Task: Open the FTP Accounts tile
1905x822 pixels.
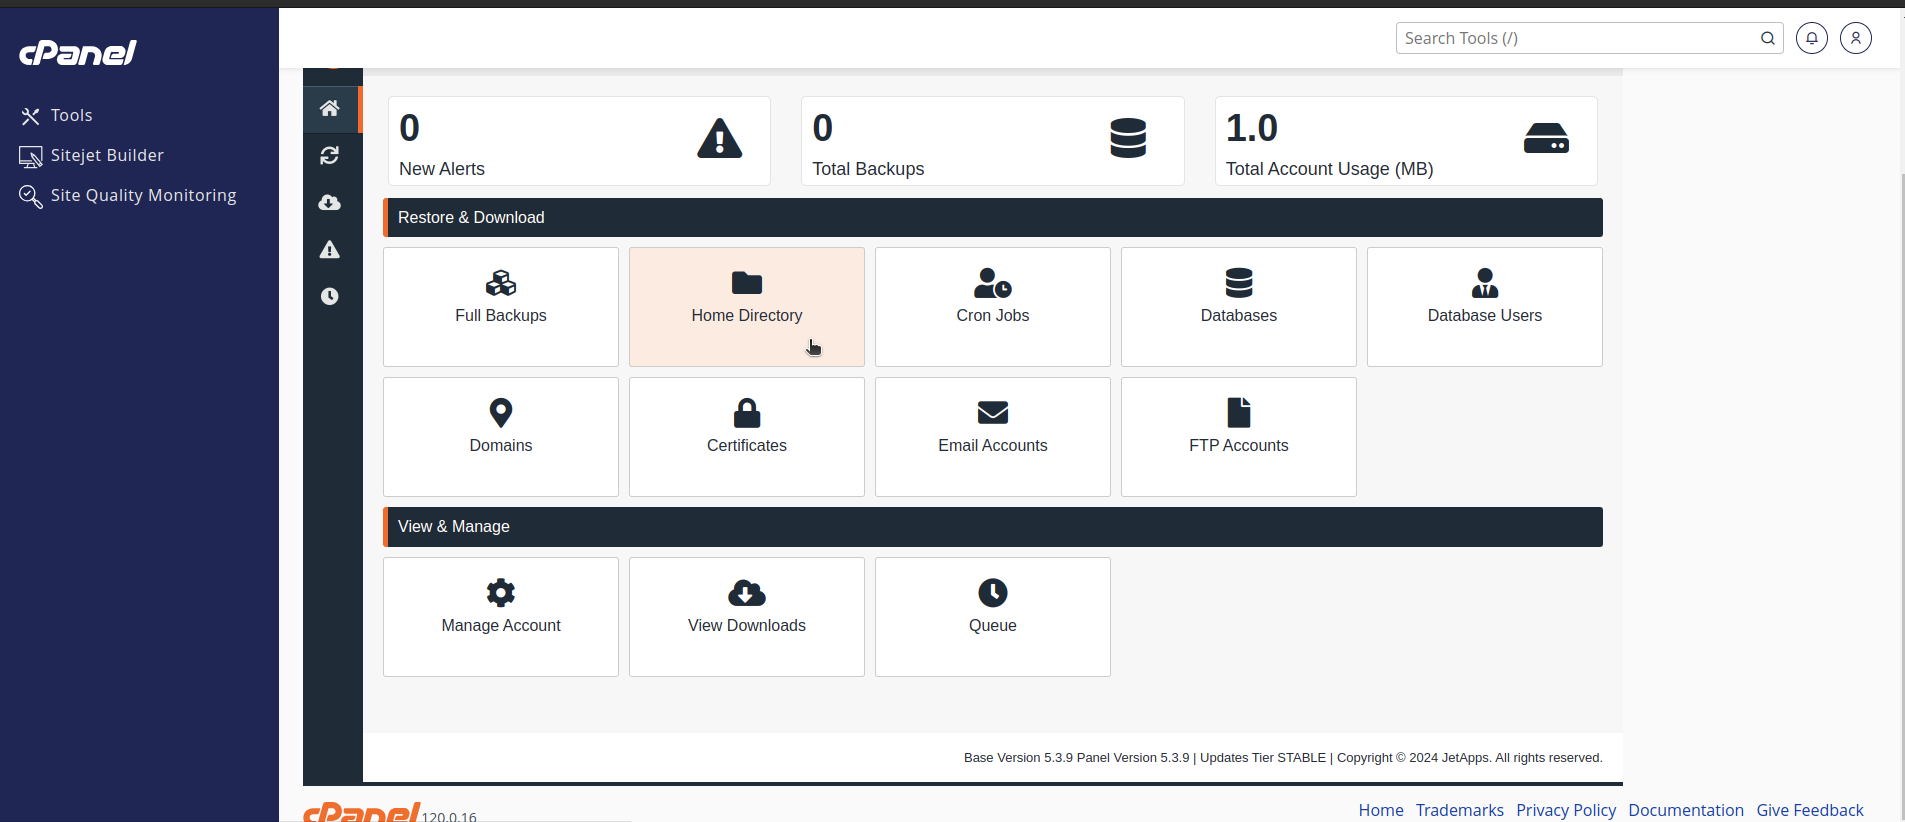Action: pos(1239,437)
